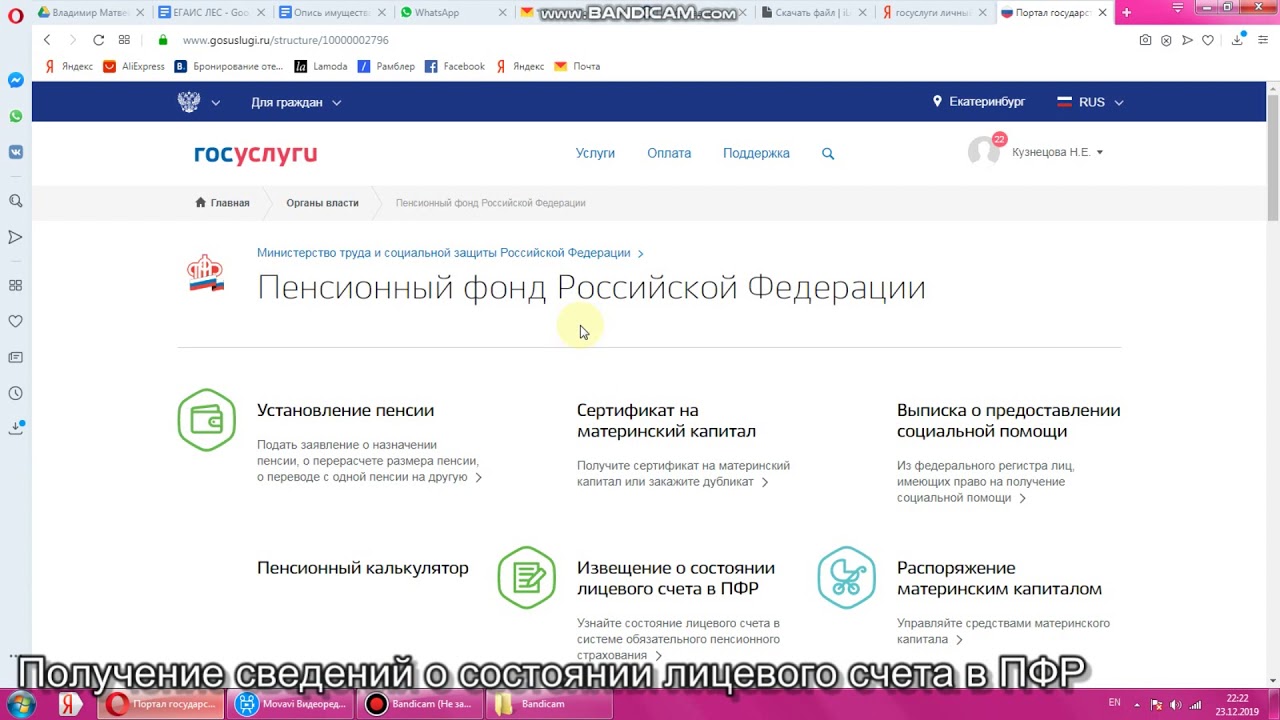Open the Facebook bookmark

point(455,67)
